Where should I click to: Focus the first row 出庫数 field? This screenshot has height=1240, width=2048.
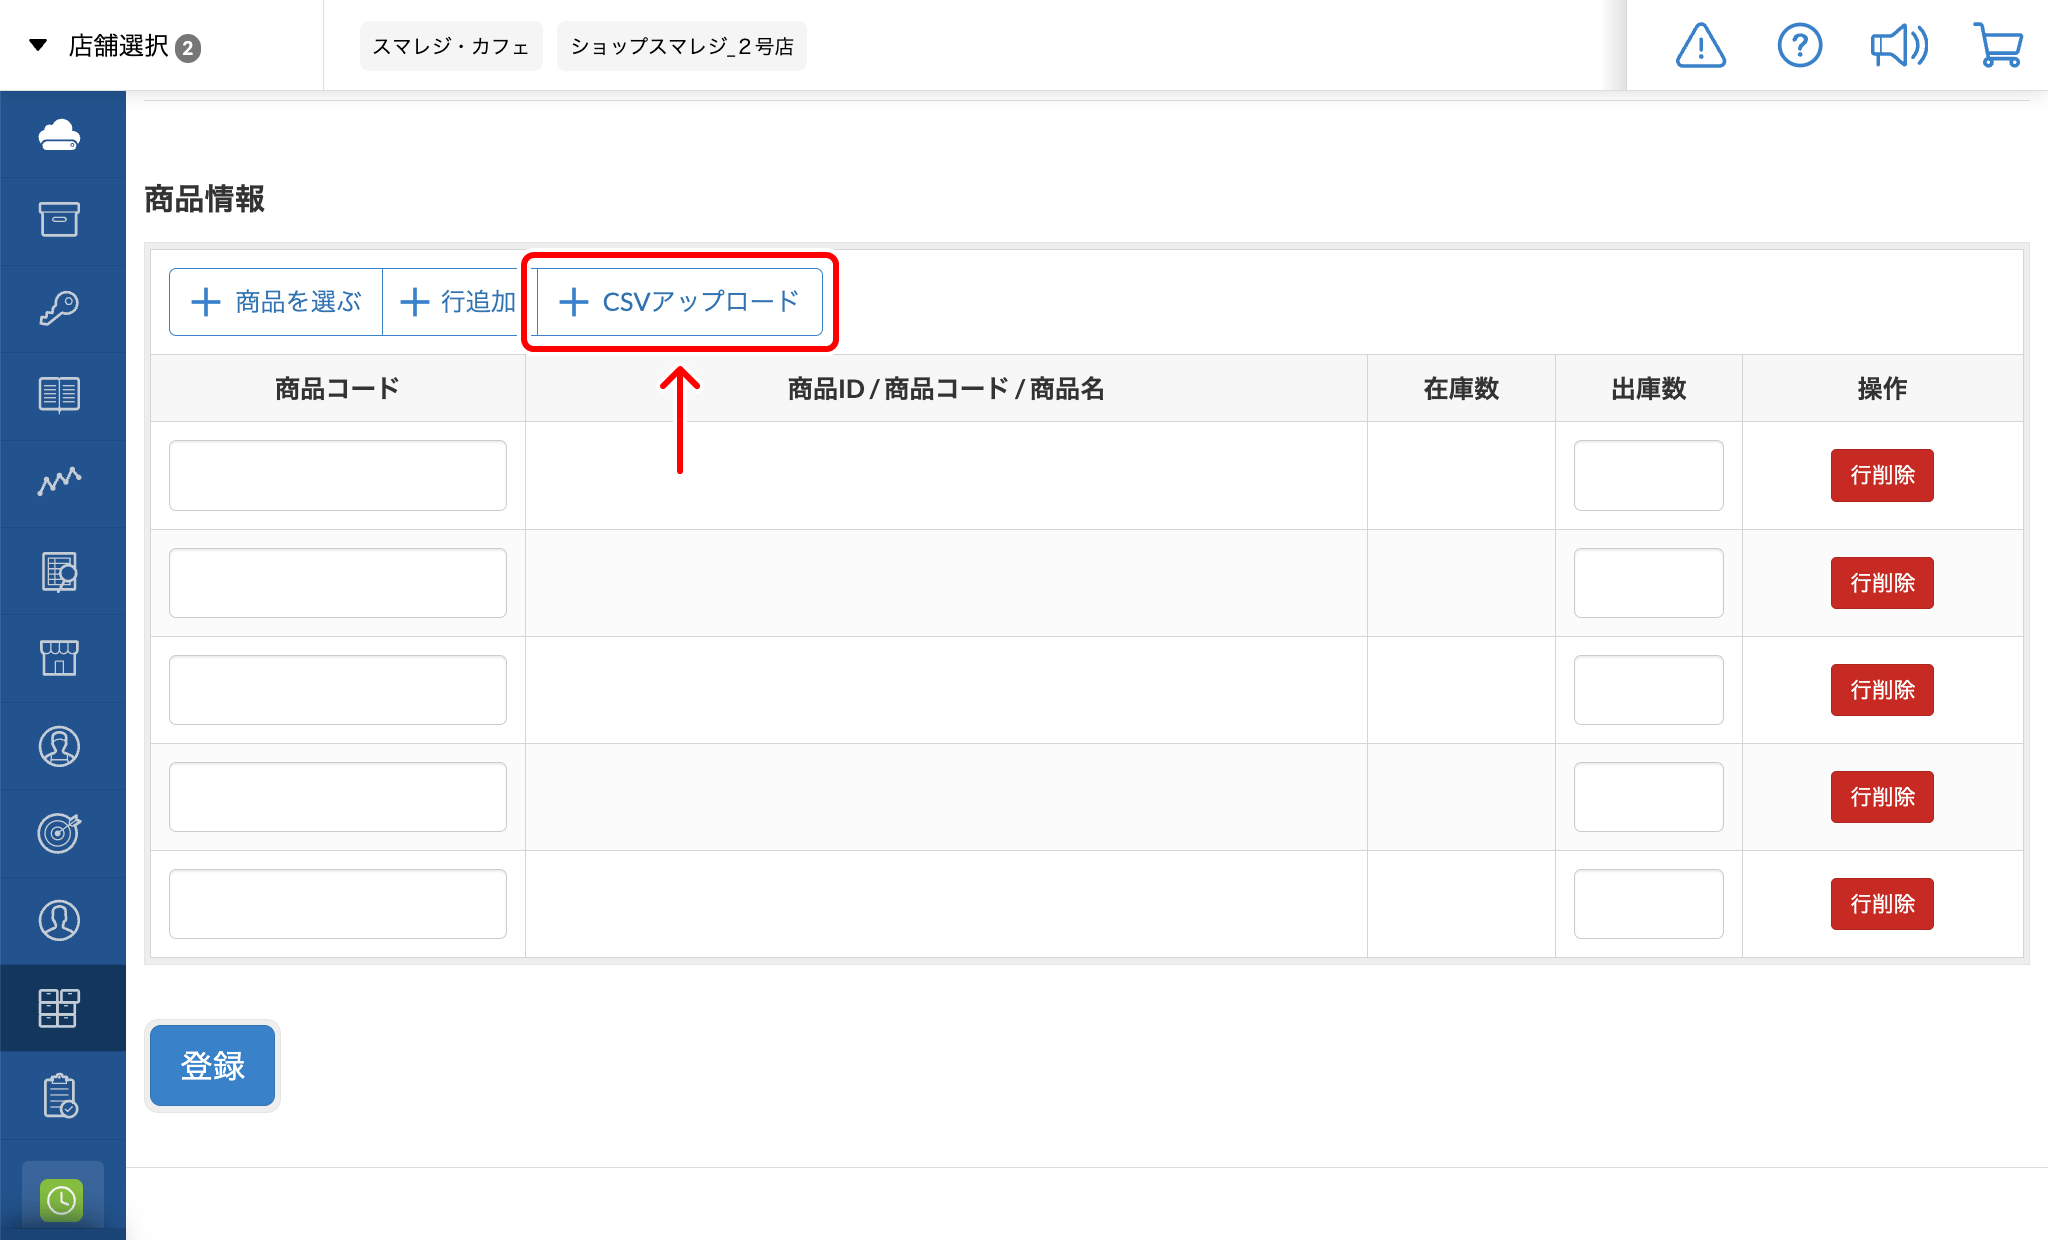pyautogui.click(x=1649, y=475)
